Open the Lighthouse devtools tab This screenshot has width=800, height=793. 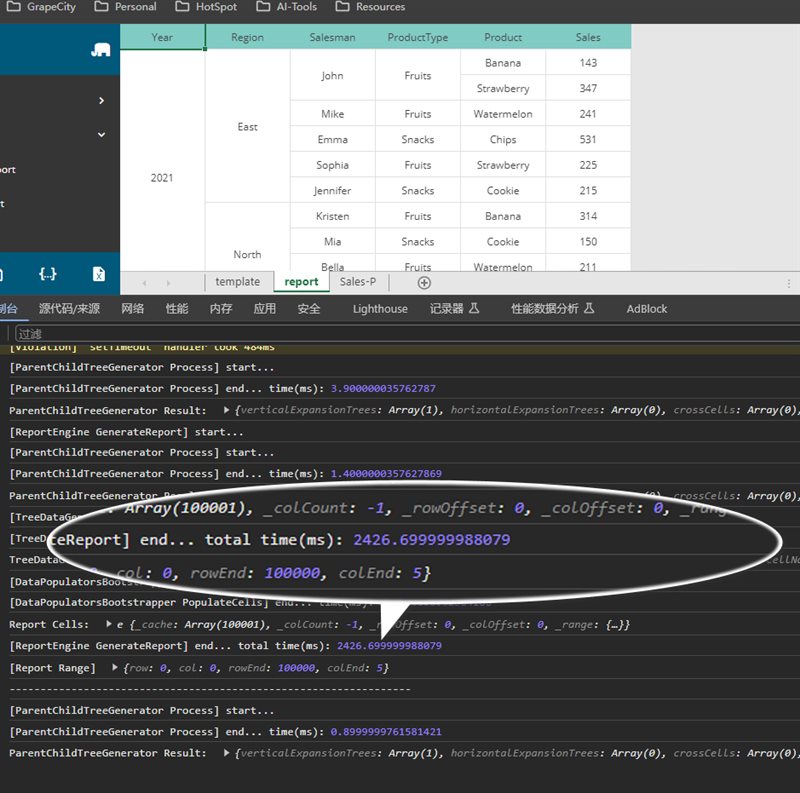click(x=380, y=309)
